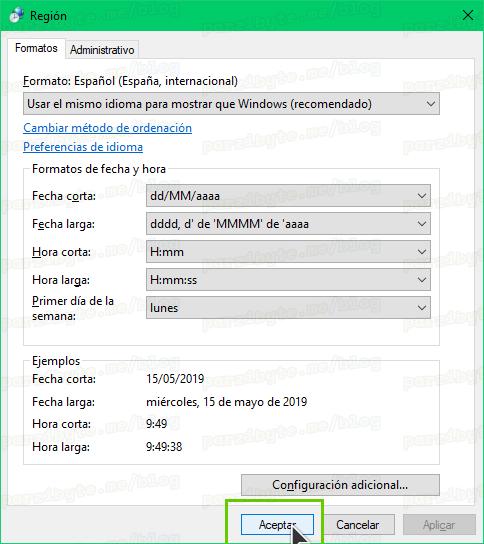Close the Región dialog window

click(468, 15)
